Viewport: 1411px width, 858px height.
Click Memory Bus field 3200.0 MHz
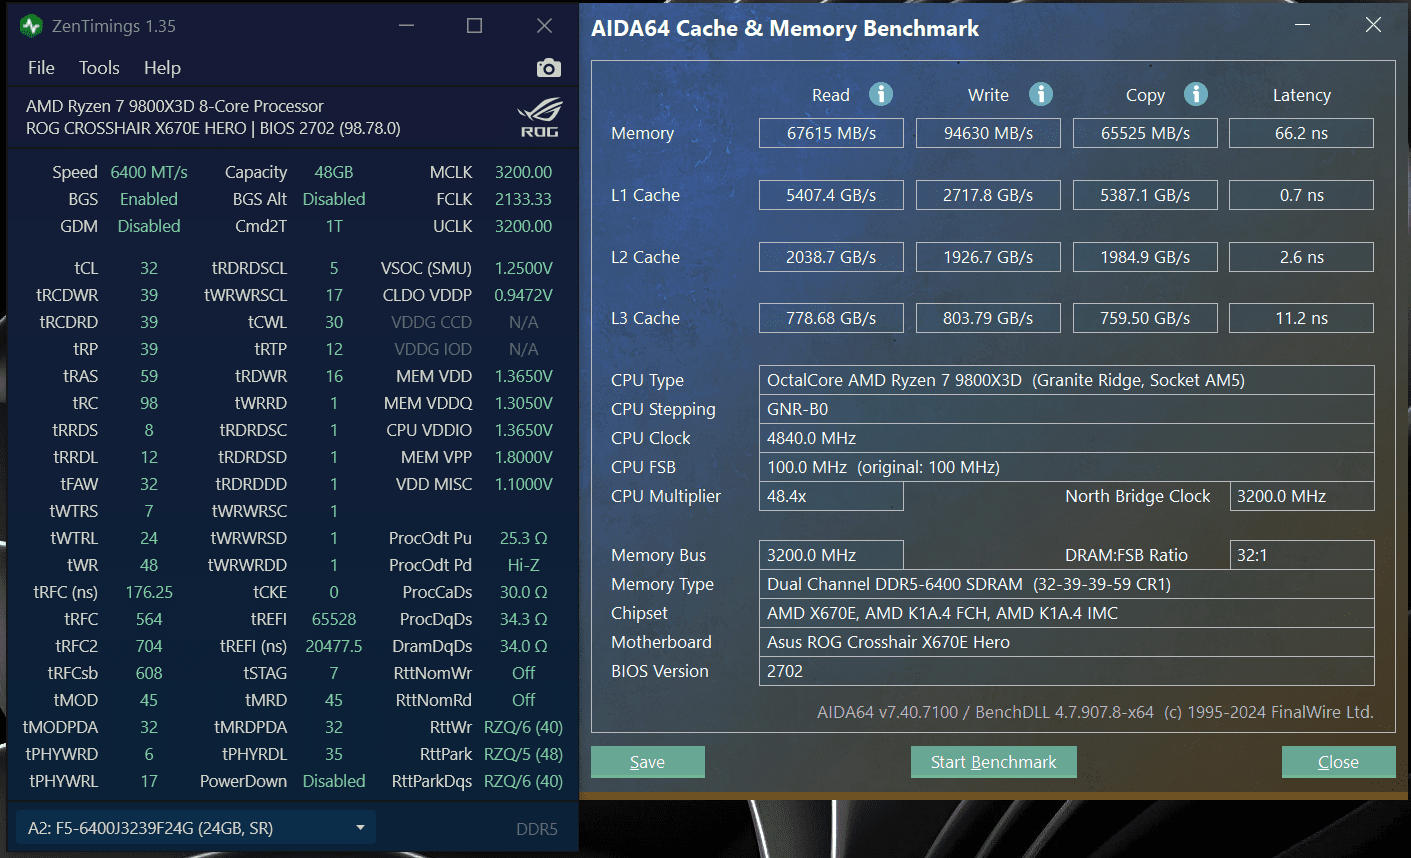coord(831,555)
